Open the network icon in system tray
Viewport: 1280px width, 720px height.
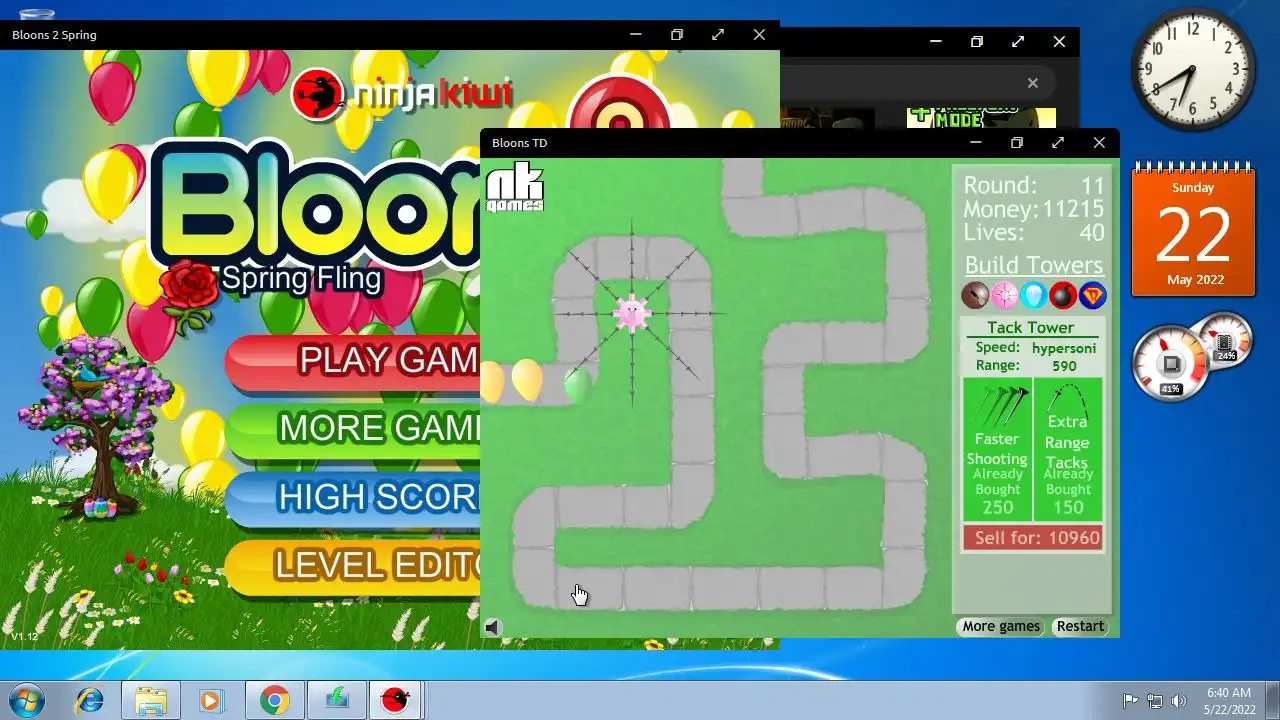[1155, 701]
